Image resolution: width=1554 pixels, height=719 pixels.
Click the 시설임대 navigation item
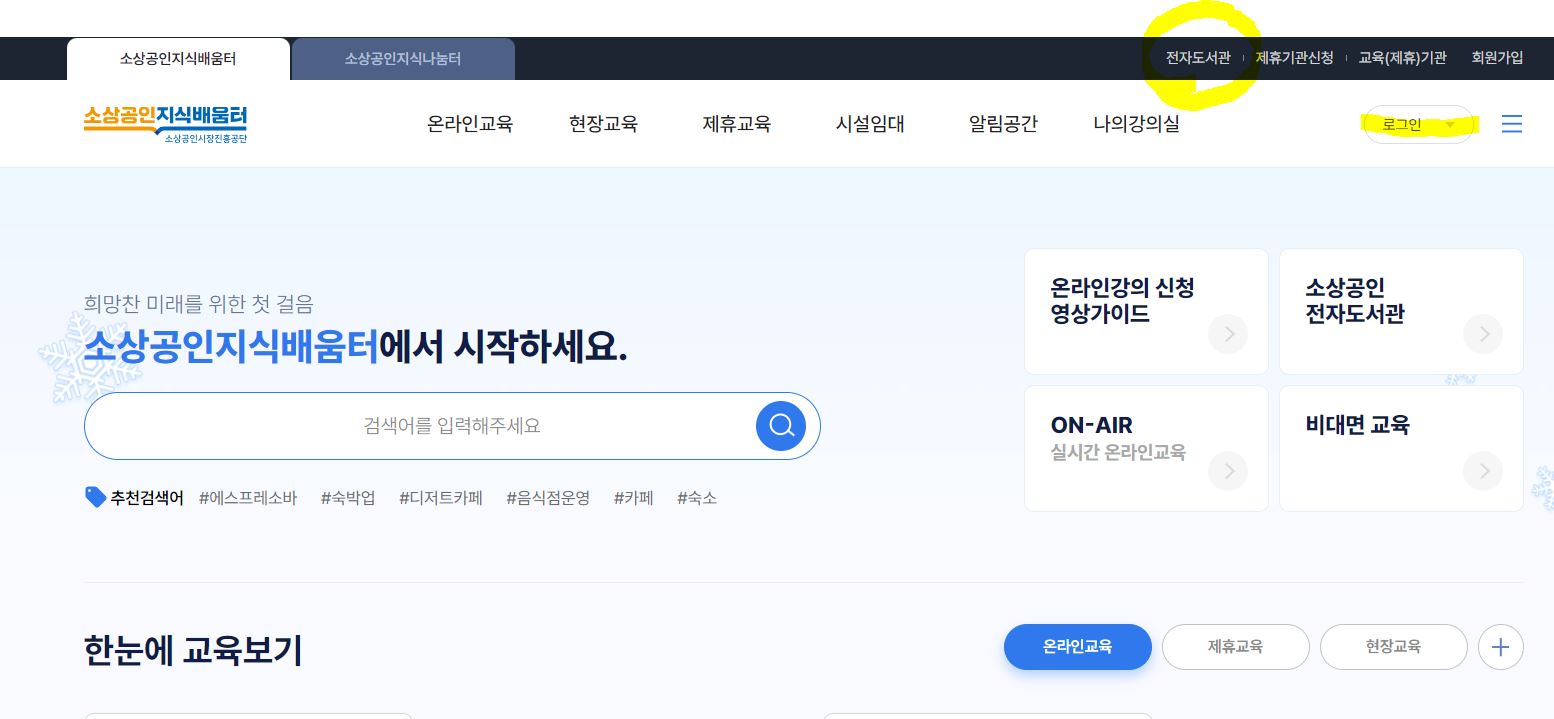click(869, 123)
